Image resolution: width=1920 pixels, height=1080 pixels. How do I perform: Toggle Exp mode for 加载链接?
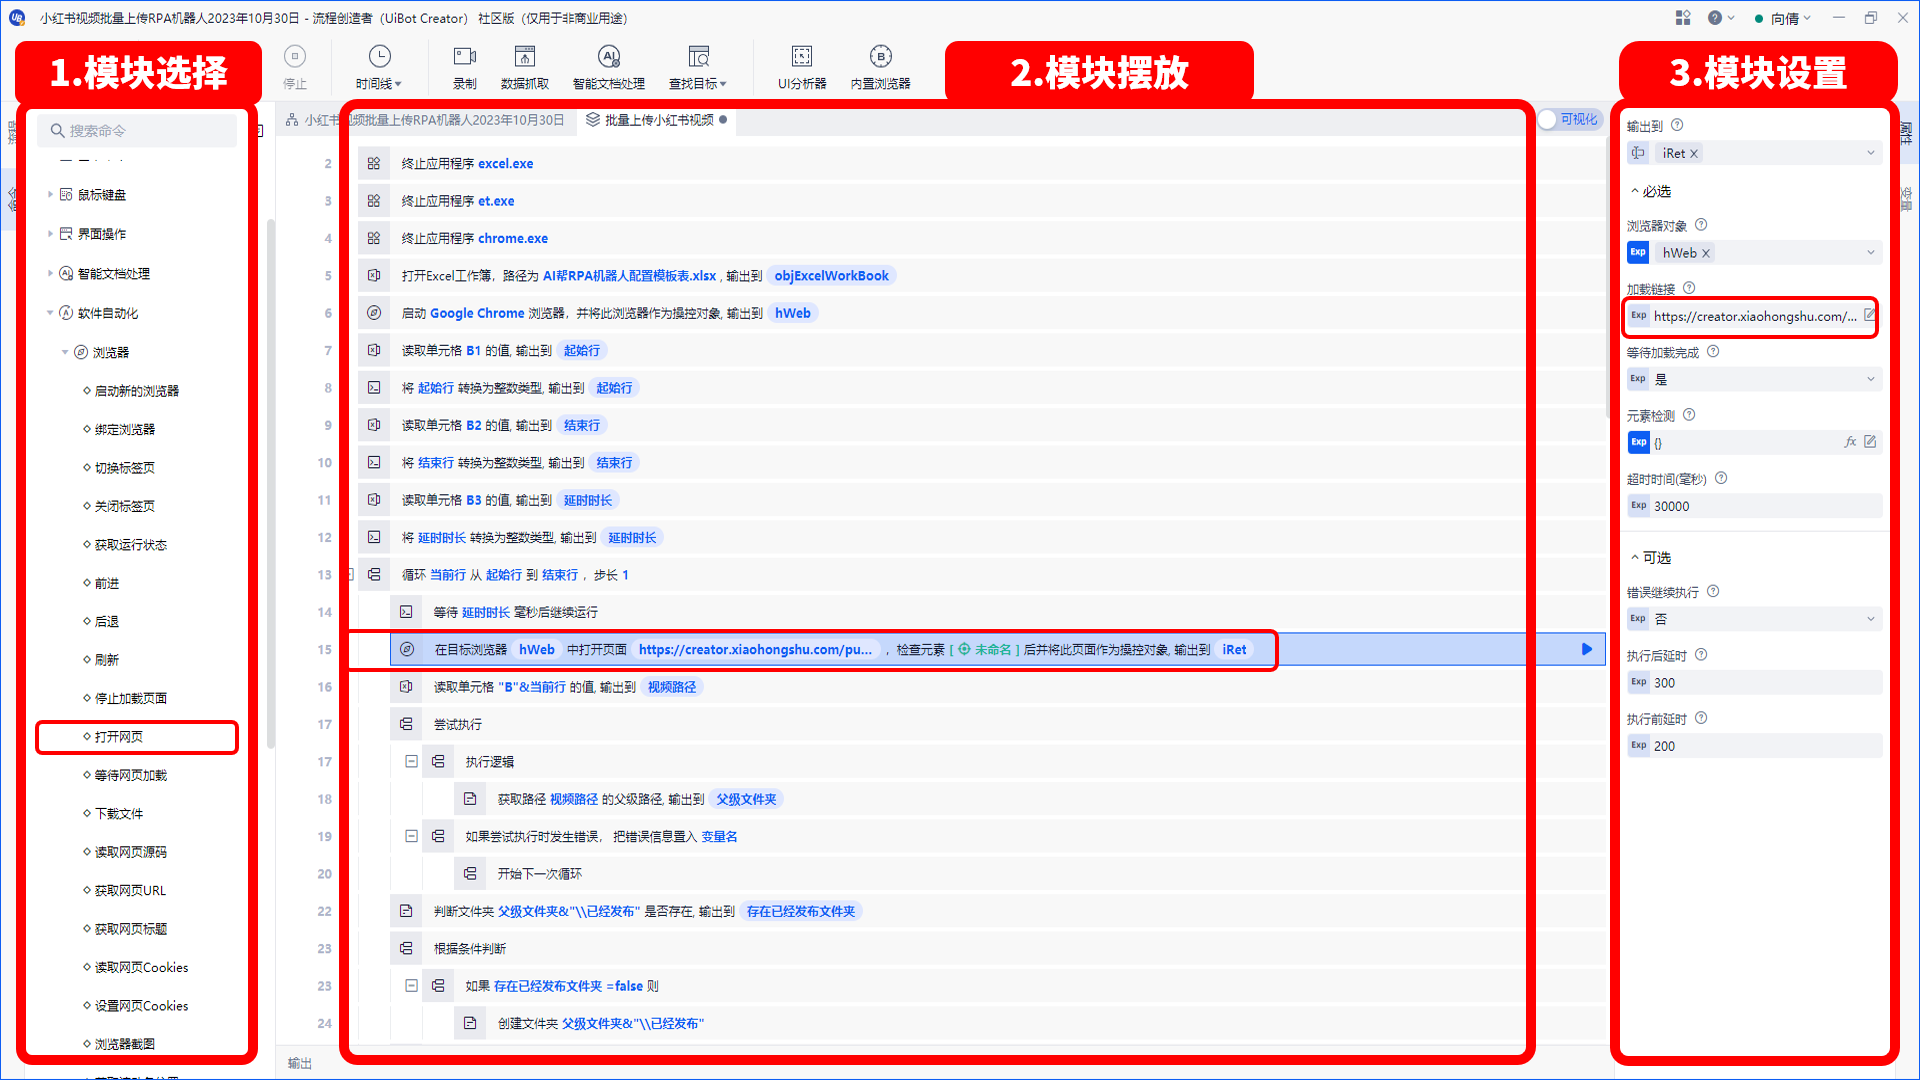1638,316
